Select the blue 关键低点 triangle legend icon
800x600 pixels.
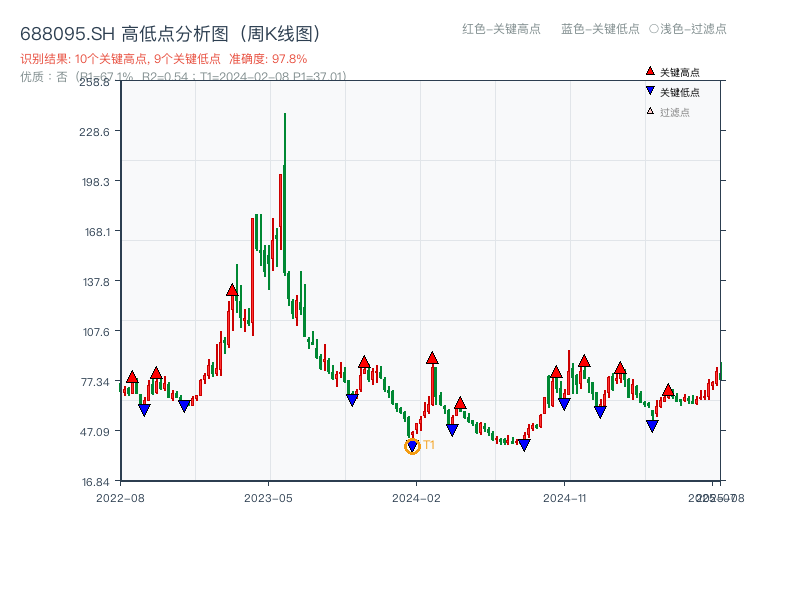[650, 91]
